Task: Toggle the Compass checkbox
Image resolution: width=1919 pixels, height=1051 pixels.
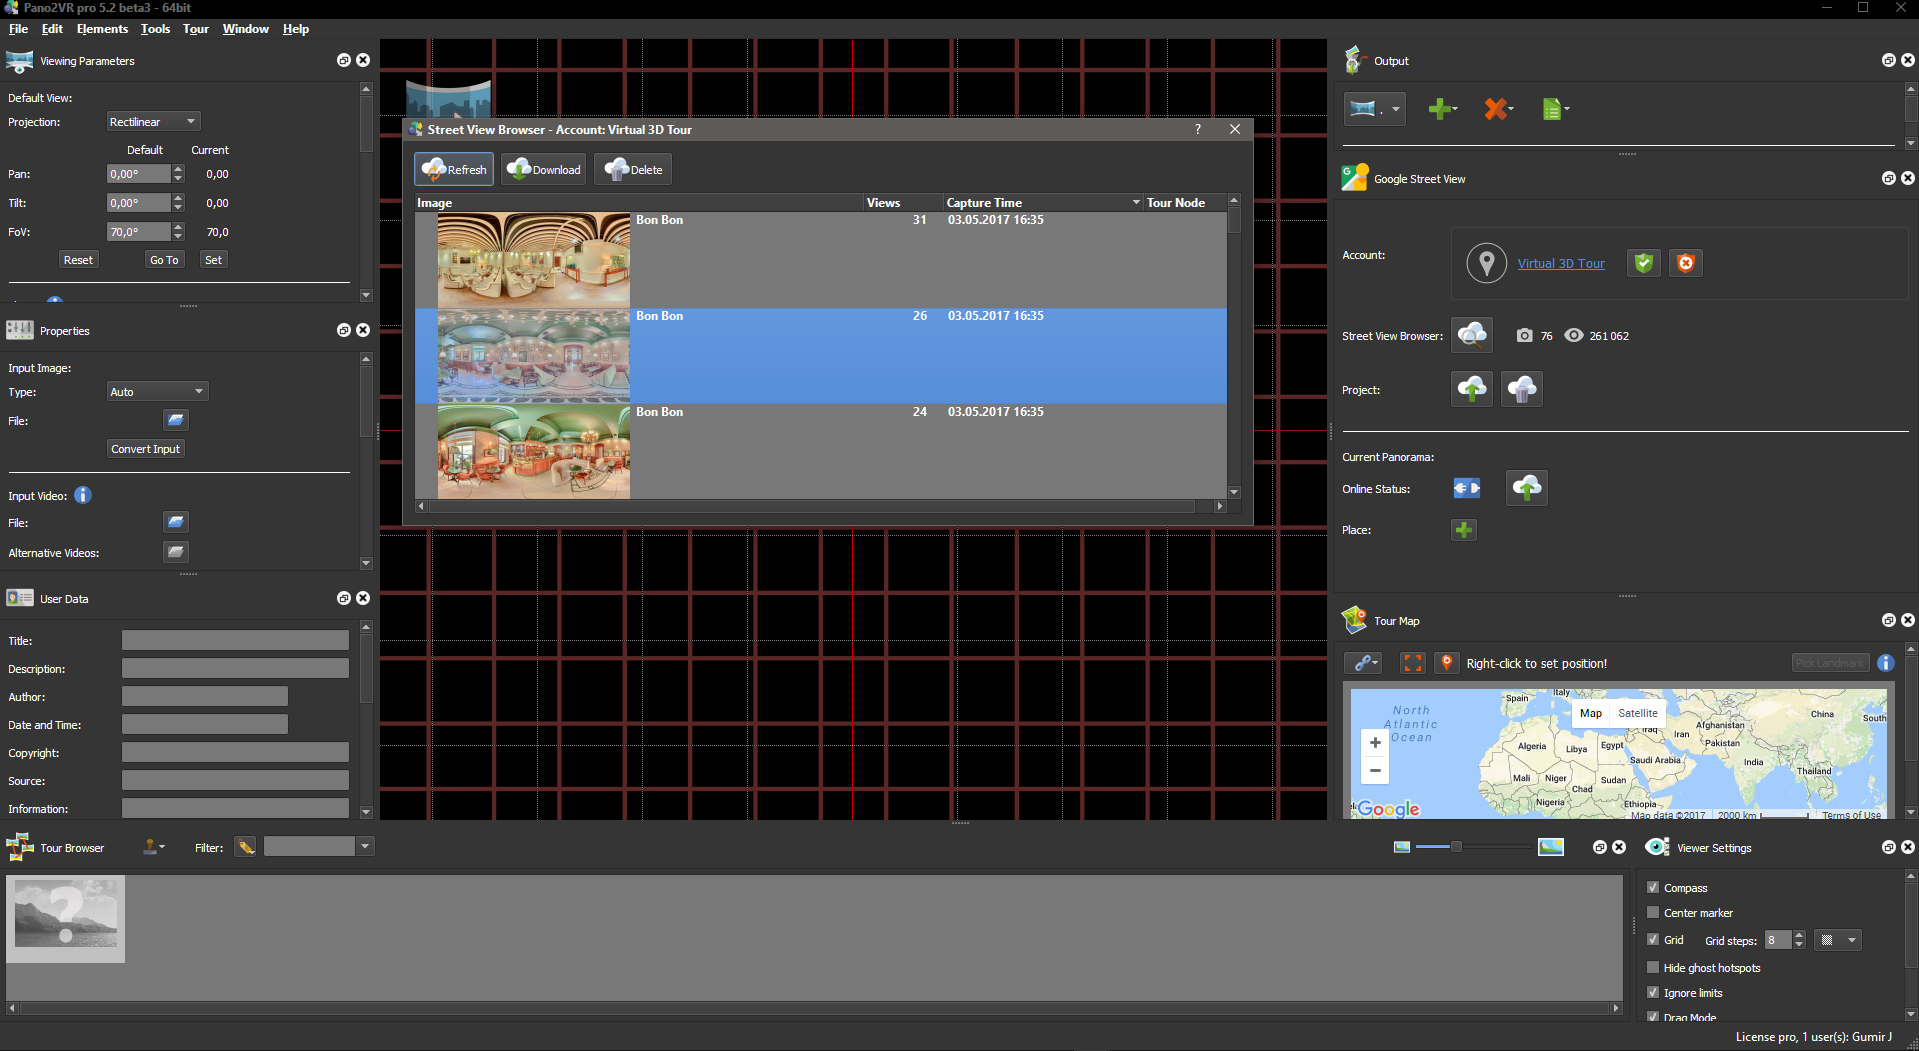Action: (1653, 887)
